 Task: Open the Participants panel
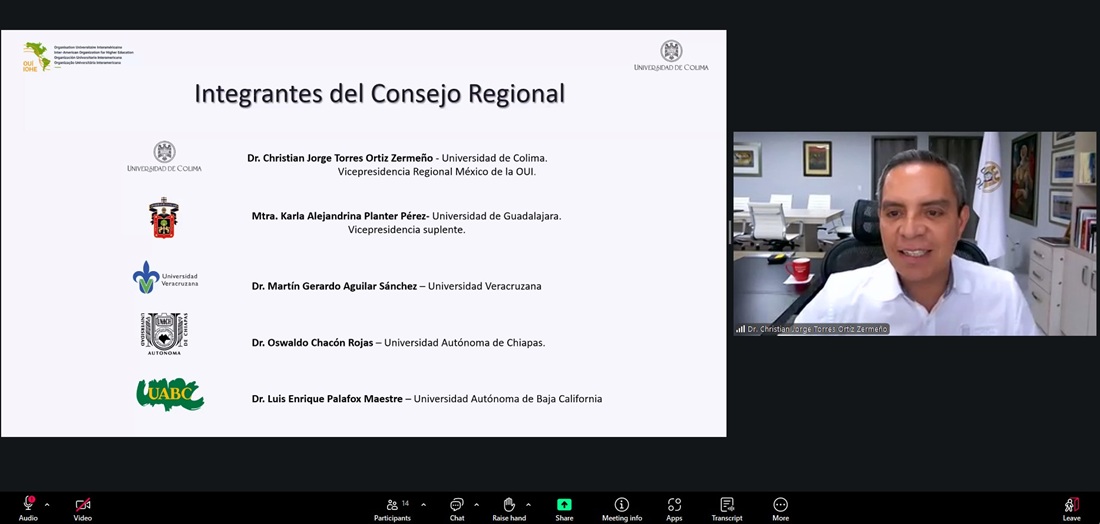(x=392, y=506)
